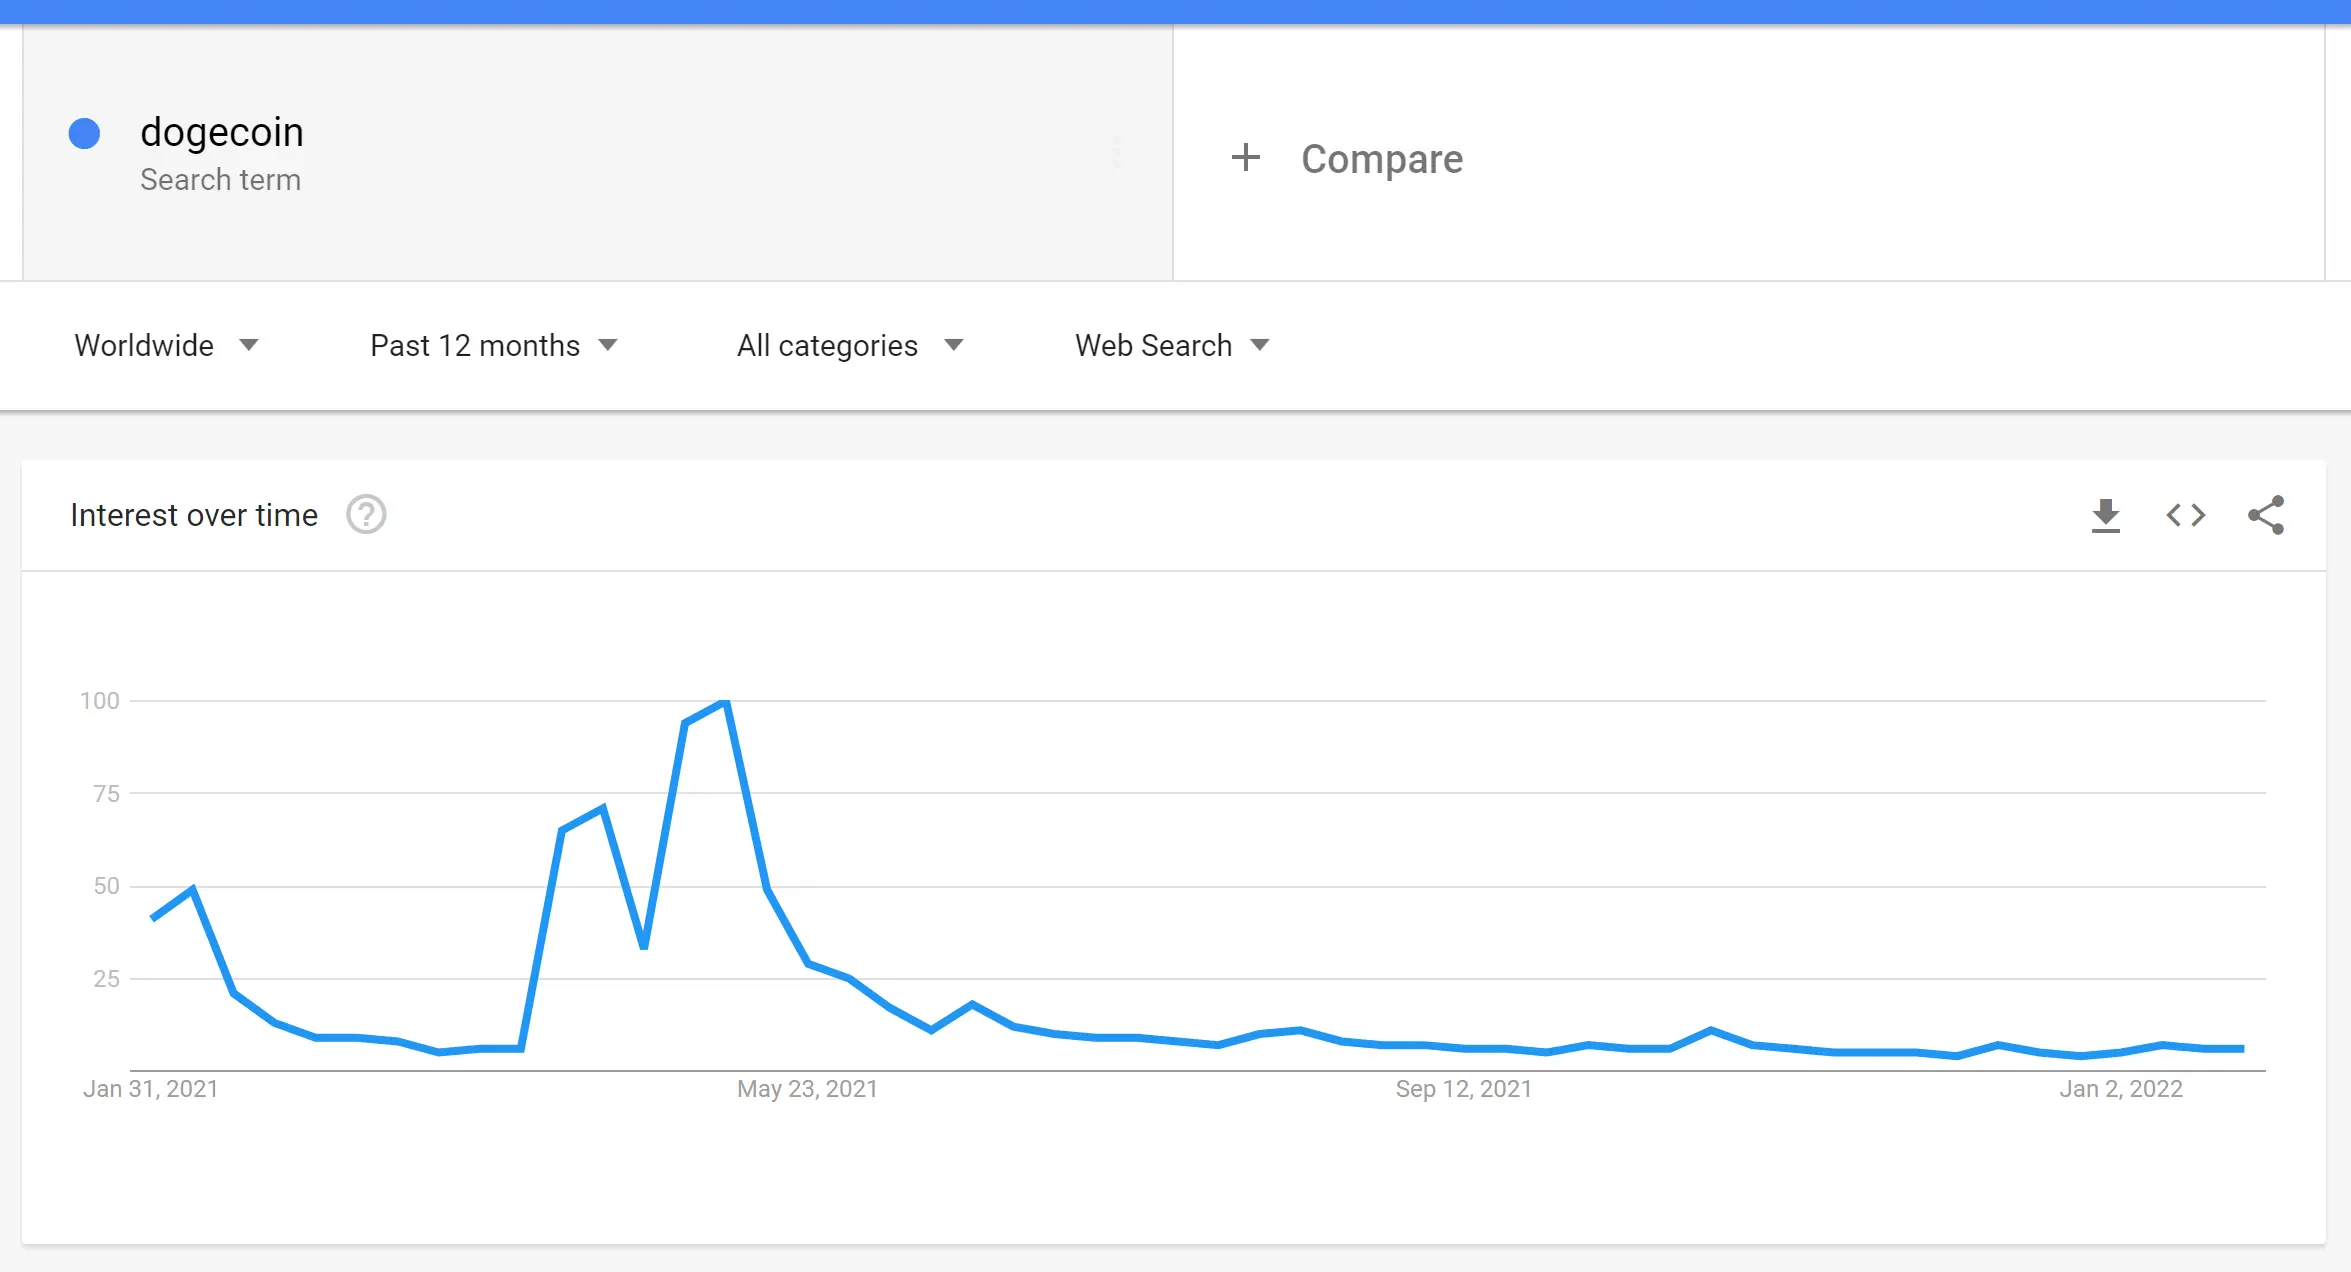Share the dogecoin trend chart

2266,515
